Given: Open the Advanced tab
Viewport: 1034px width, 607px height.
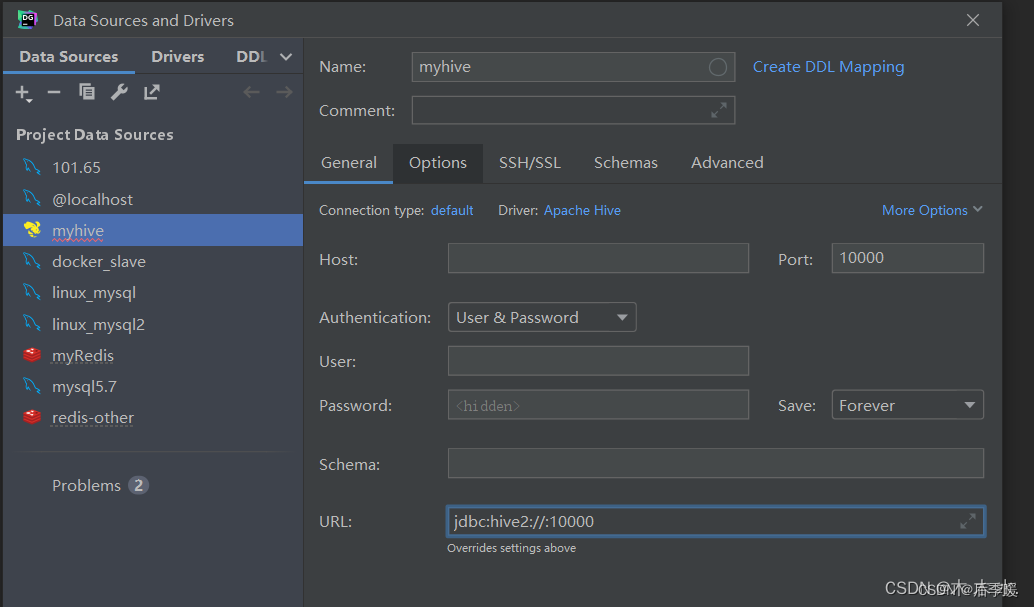Looking at the screenshot, I should pyautogui.click(x=727, y=162).
